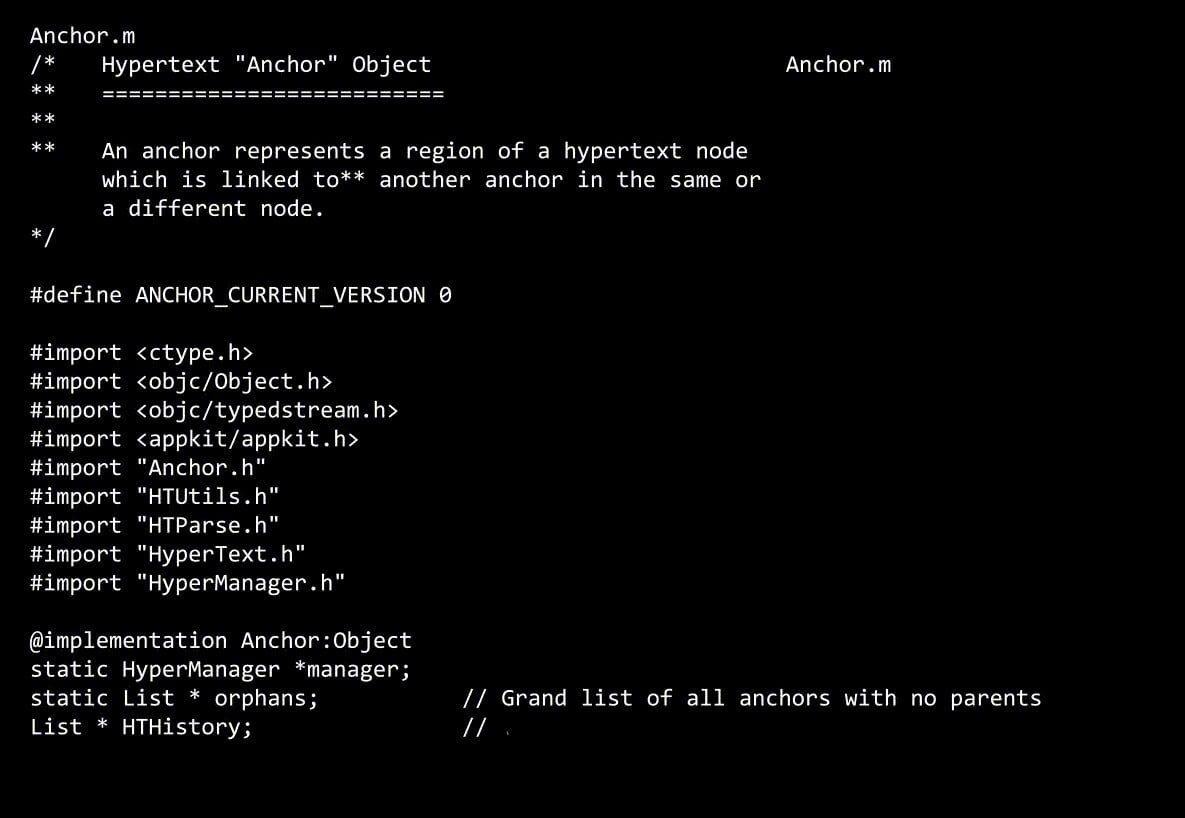Click the "#define ANCHOR_CURRENT_VERSION 0" line
Viewport: 1185px width, 818px height.
tap(240, 295)
